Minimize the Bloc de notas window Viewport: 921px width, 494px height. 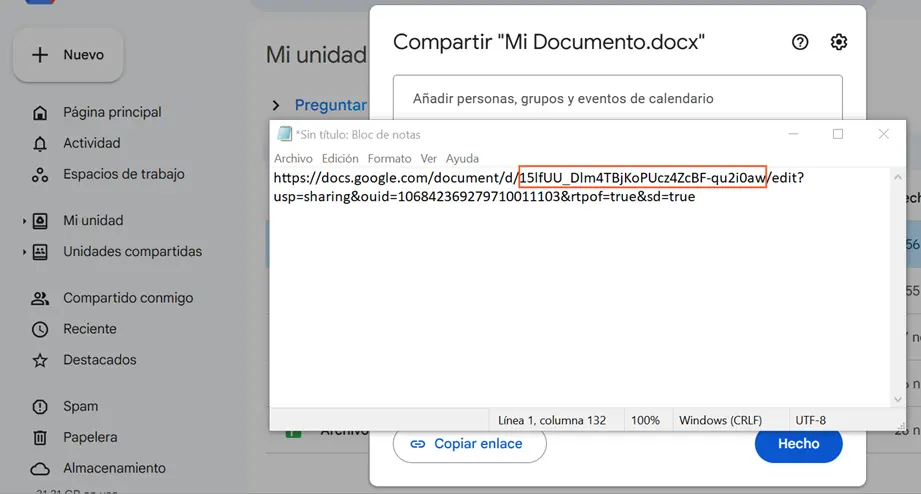pyautogui.click(x=793, y=134)
